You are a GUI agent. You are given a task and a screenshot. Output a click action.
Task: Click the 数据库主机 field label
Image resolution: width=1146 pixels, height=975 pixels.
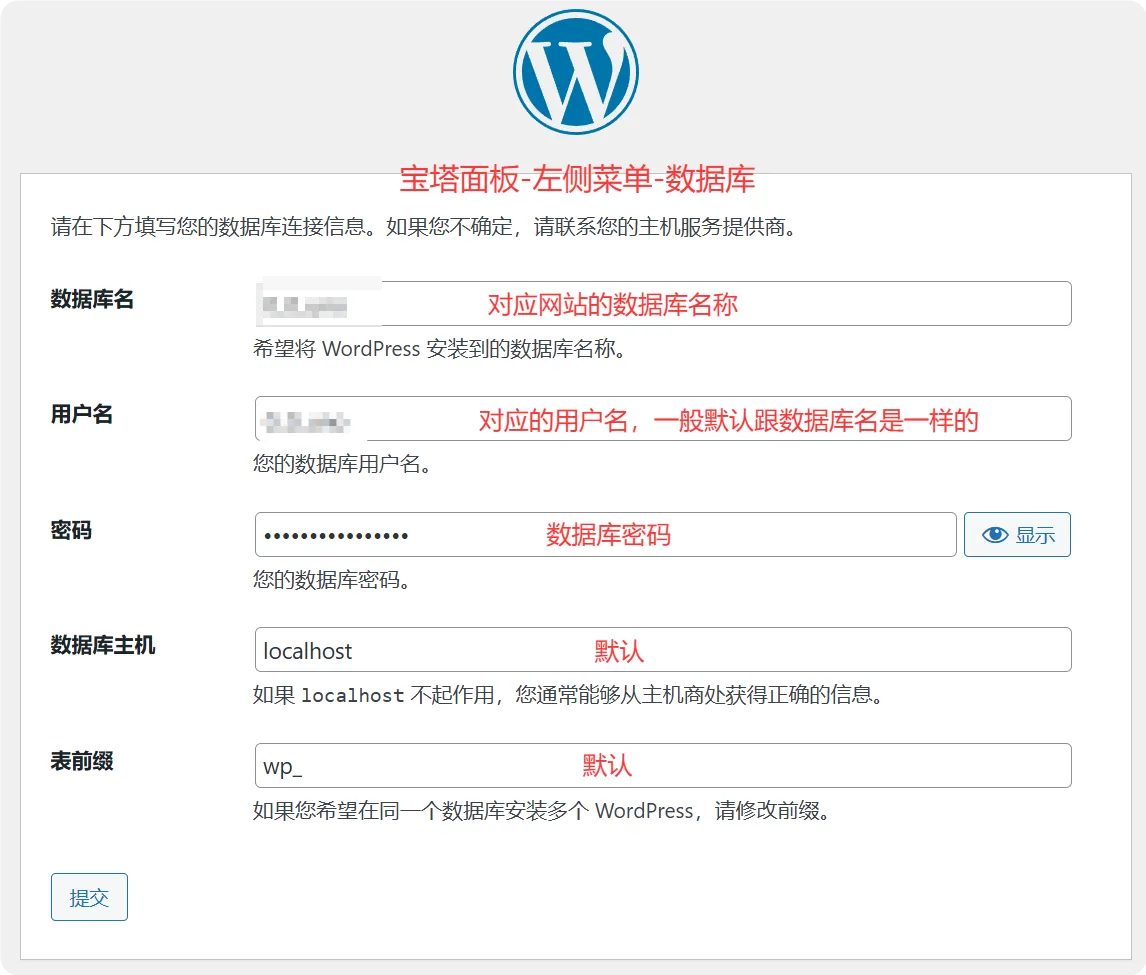(x=103, y=646)
